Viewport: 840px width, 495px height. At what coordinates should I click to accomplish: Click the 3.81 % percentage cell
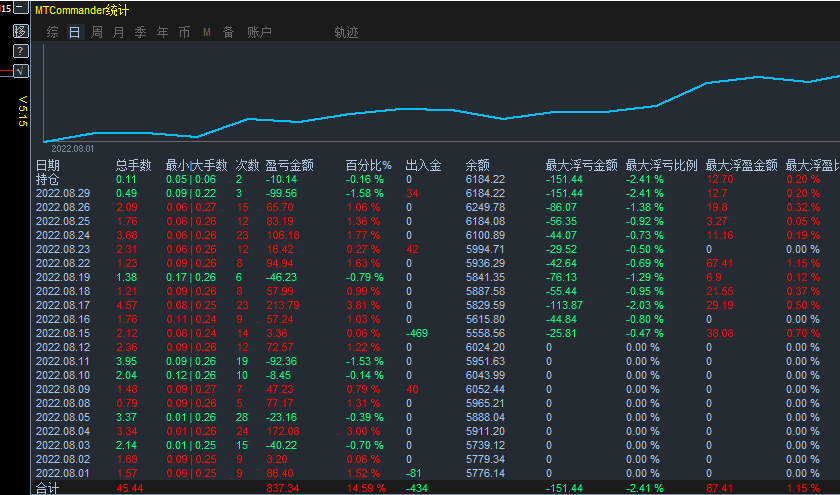pos(363,305)
